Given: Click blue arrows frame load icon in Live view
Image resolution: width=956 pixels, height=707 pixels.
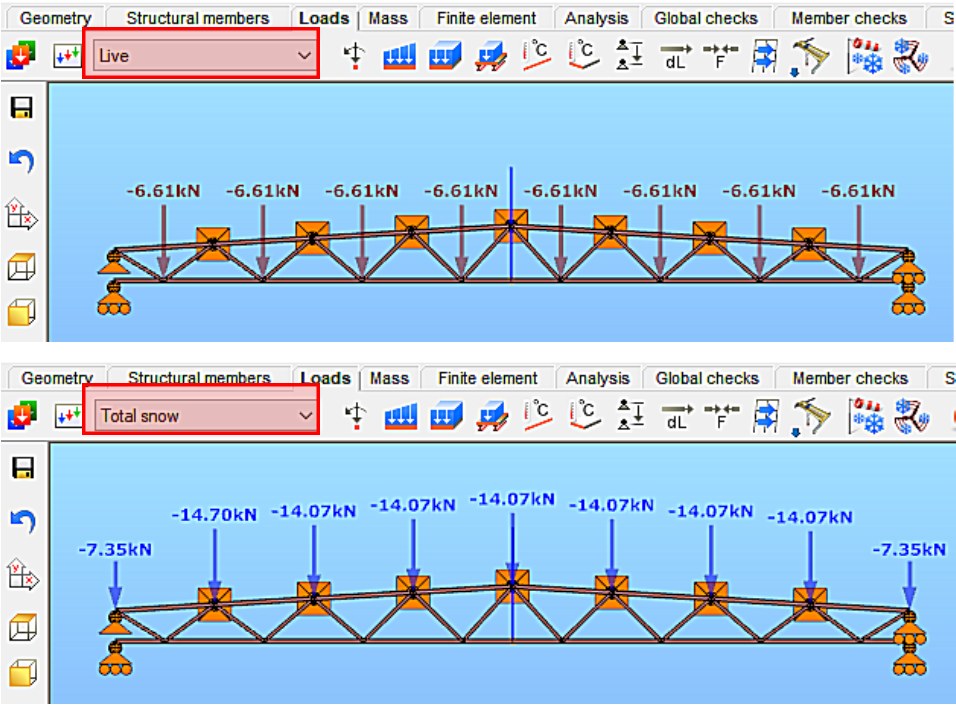Looking at the screenshot, I should click(765, 56).
